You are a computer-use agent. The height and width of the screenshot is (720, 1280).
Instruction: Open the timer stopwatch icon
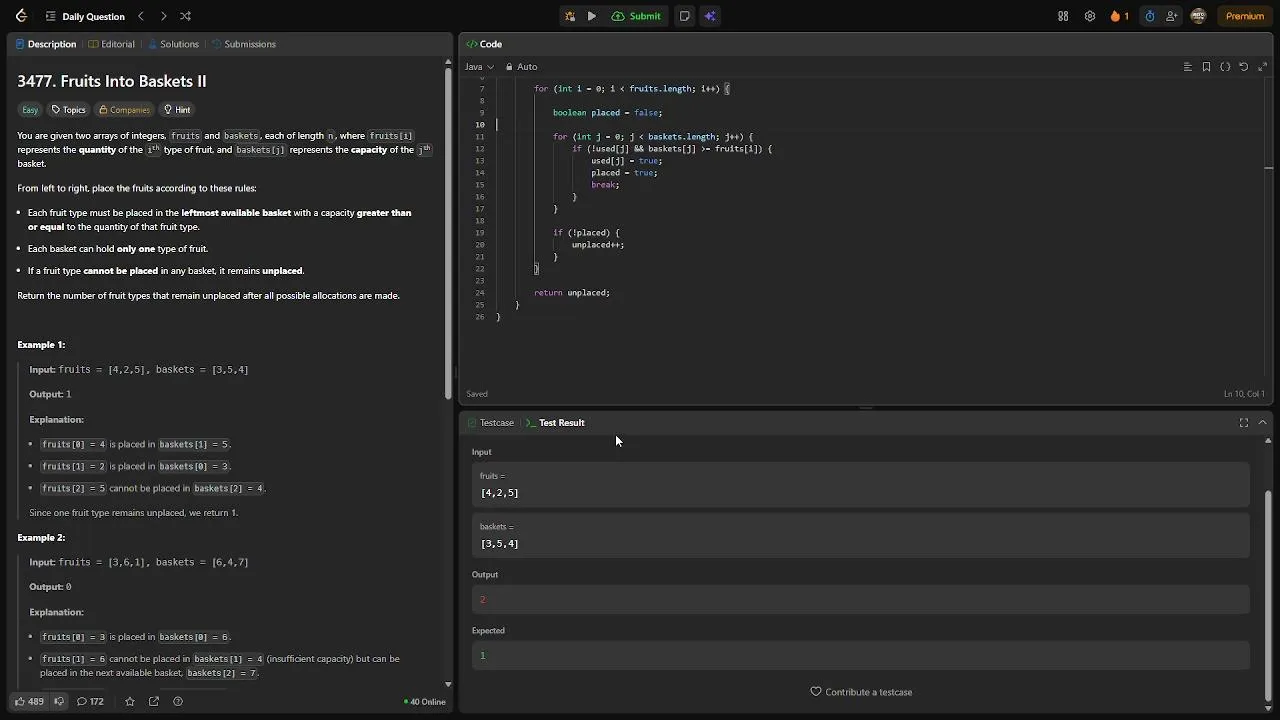[x=1149, y=16]
